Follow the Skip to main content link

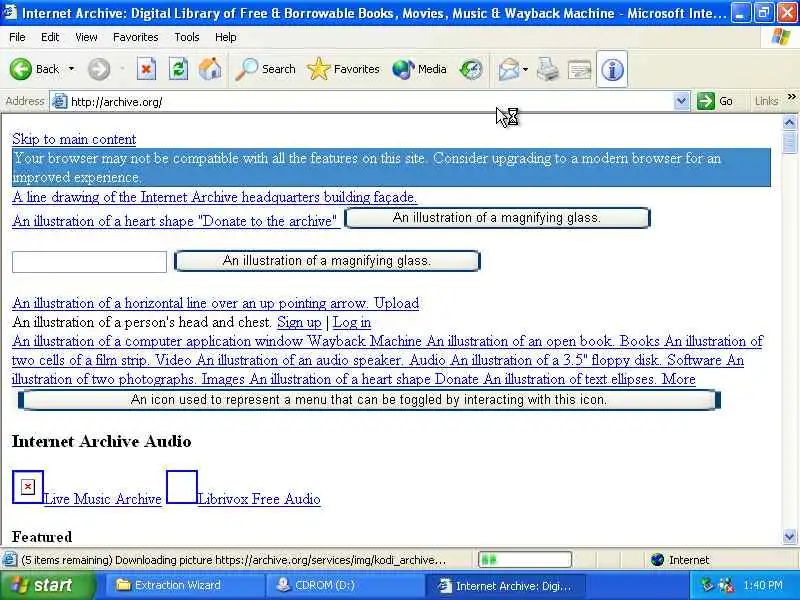(74, 139)
